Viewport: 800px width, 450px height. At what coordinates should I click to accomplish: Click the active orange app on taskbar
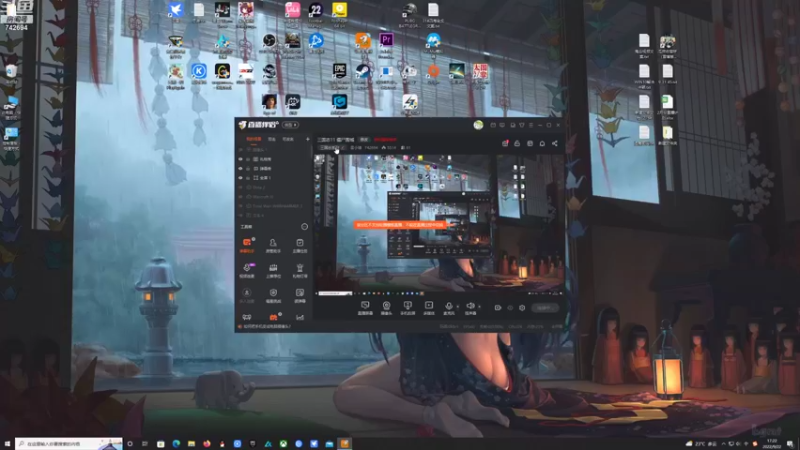point(345,444)
